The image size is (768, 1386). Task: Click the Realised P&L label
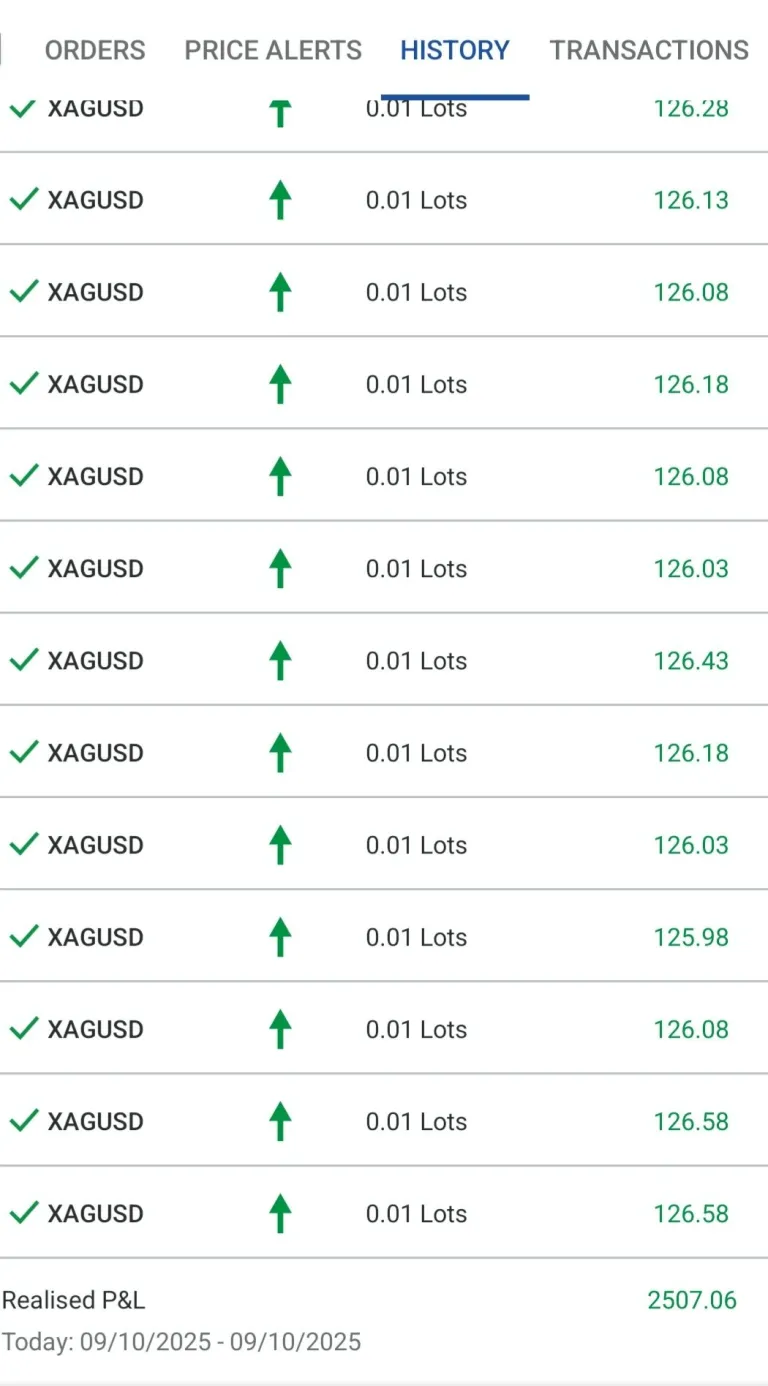(74, 1300)
